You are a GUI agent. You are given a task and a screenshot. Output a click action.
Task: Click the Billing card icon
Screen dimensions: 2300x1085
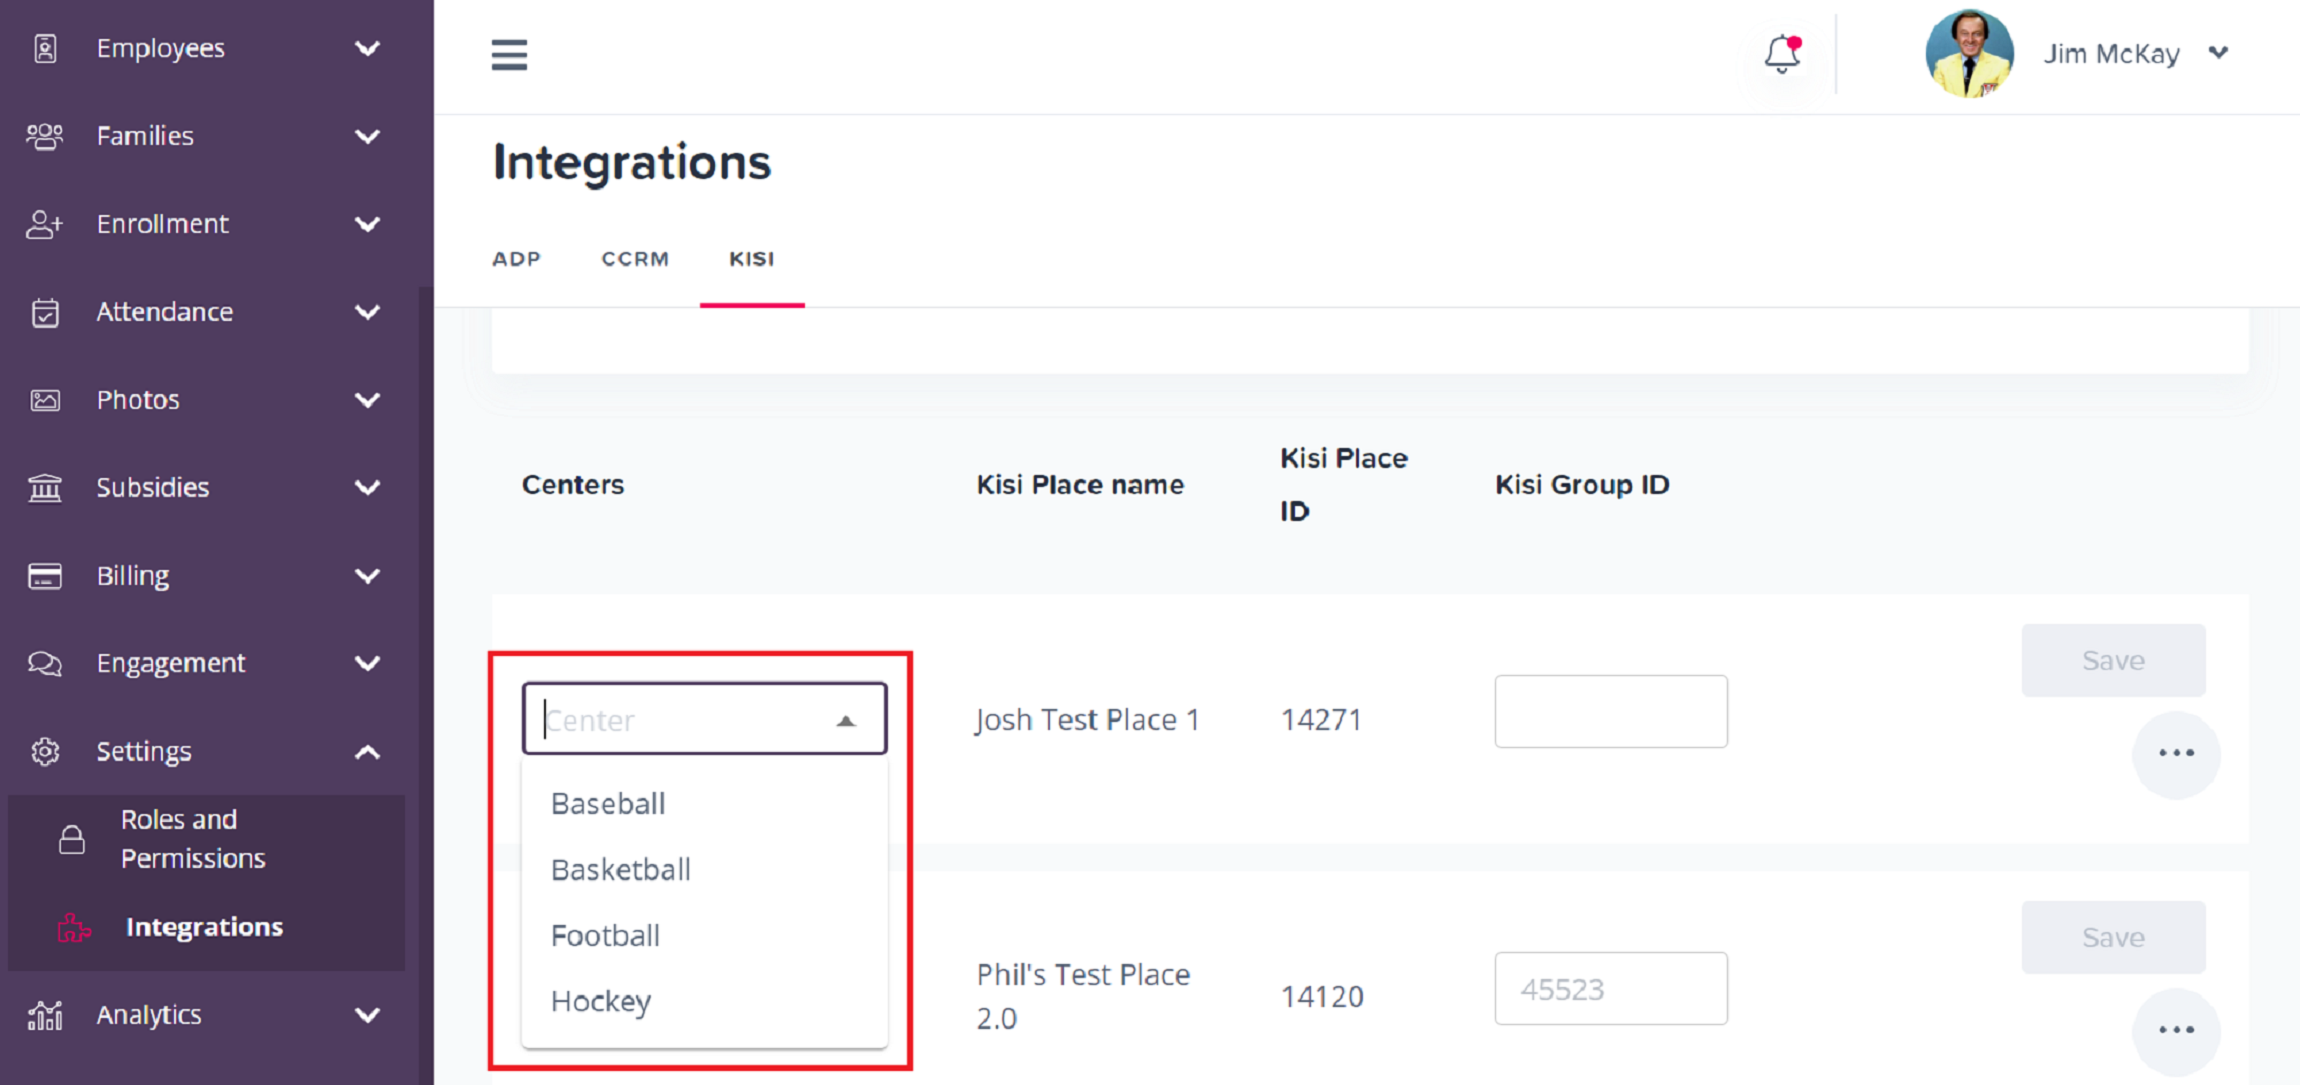[45, 576]
